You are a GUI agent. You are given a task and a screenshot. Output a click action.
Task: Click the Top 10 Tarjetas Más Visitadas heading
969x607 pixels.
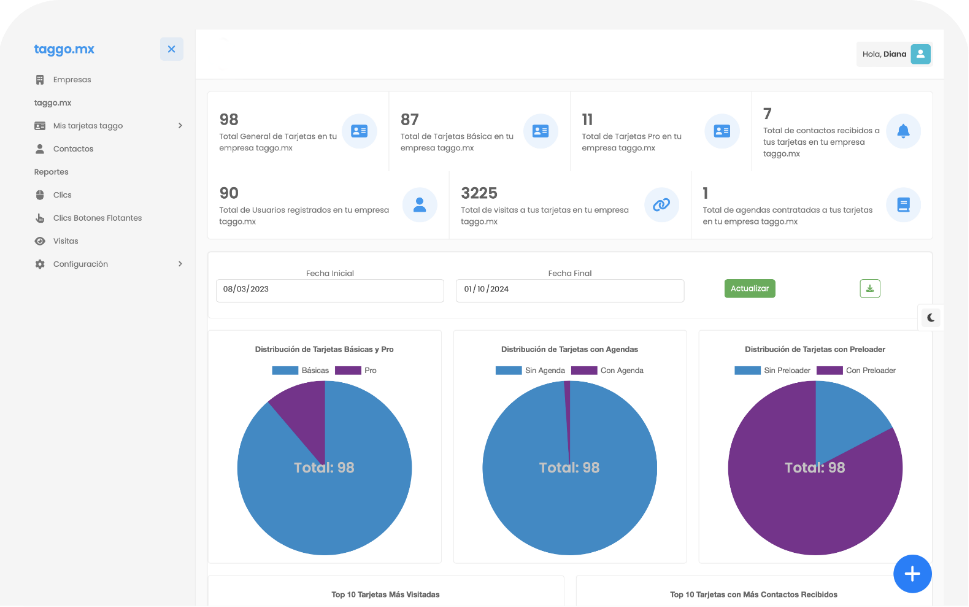[x=386, y=595]
